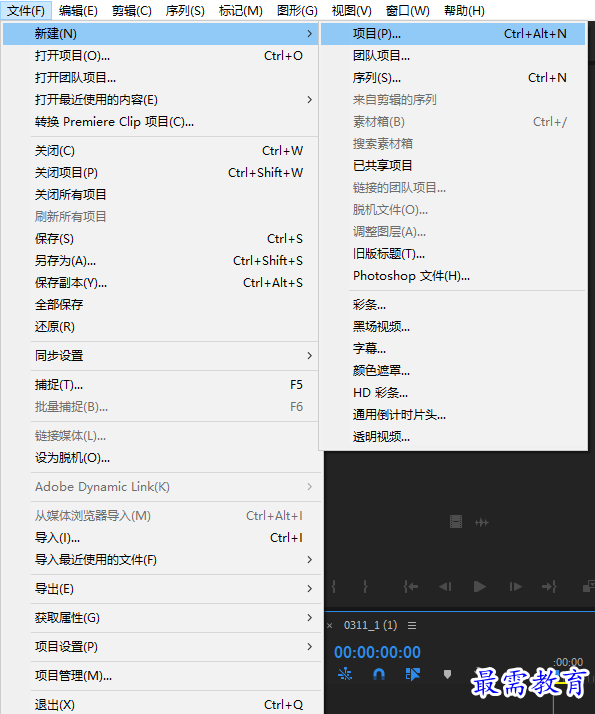Open the 图形(G) menu

(297, 10)
